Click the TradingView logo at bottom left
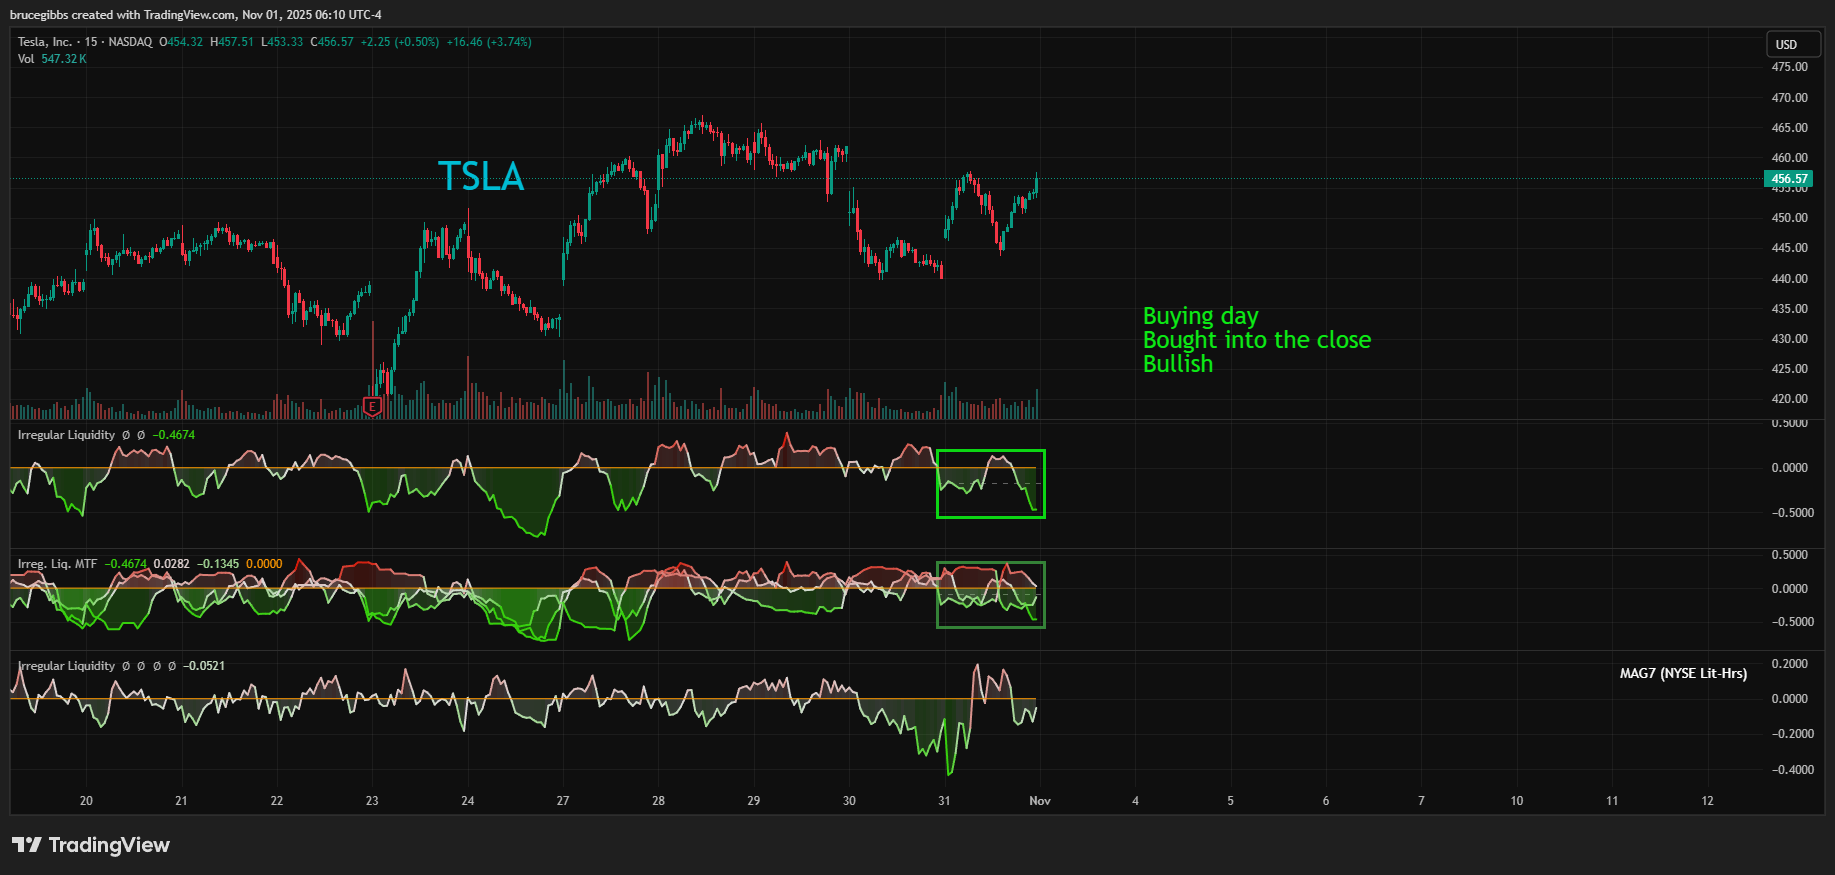 (91, 845)
